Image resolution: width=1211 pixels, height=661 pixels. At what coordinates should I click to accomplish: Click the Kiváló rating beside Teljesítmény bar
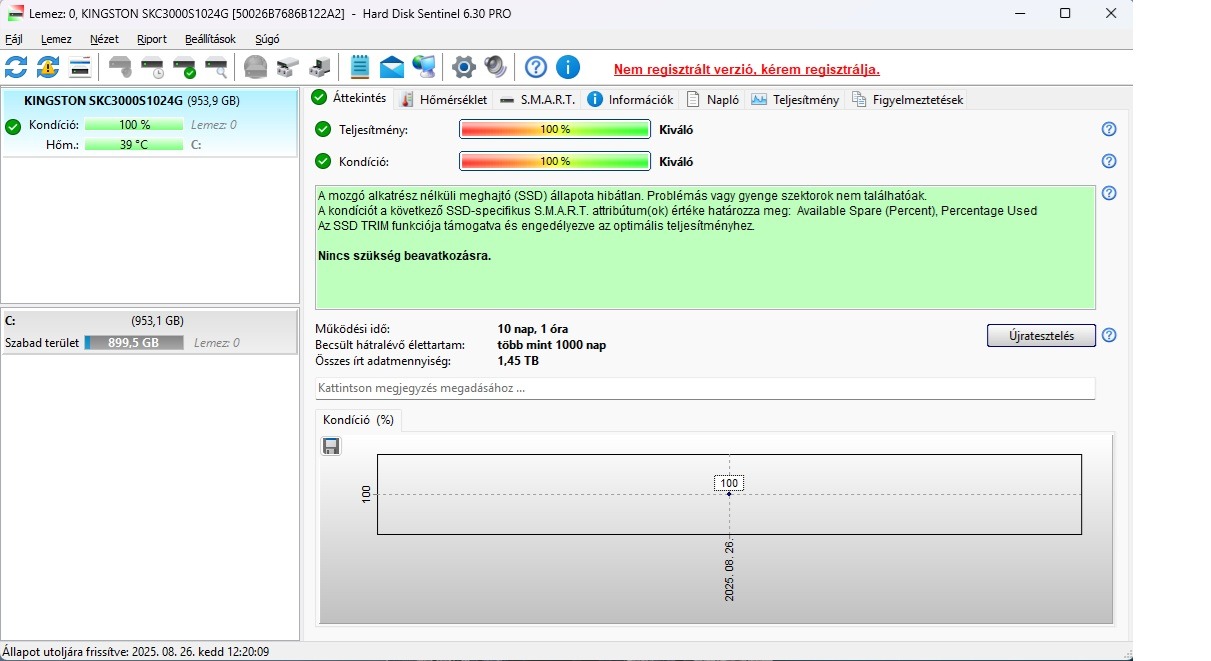pos(677,129)
